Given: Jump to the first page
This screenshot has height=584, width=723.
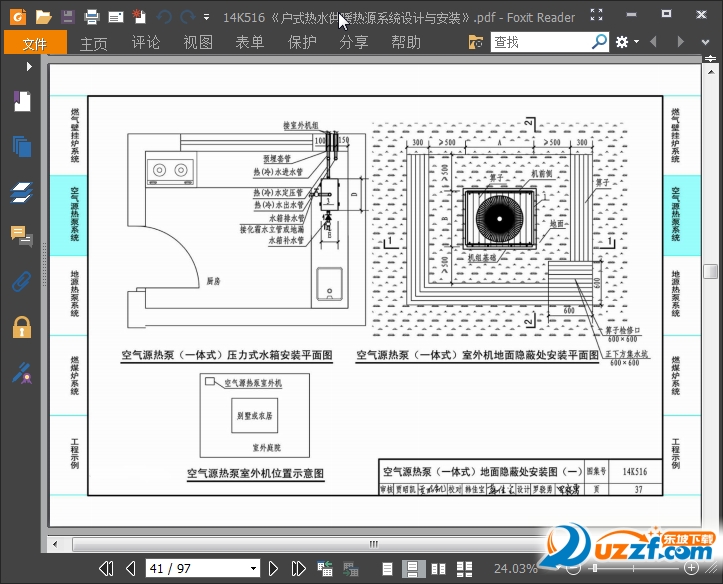Looking at the screenshot, I should click(x=106, y=568).
